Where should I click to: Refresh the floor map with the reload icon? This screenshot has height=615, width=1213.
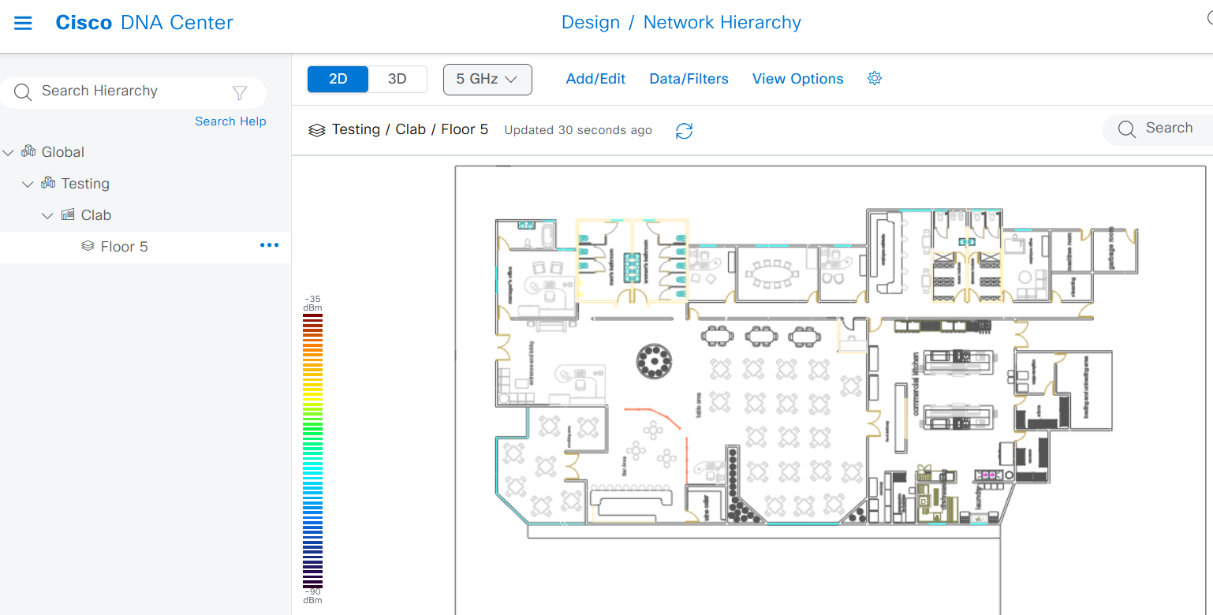(684, 131)
